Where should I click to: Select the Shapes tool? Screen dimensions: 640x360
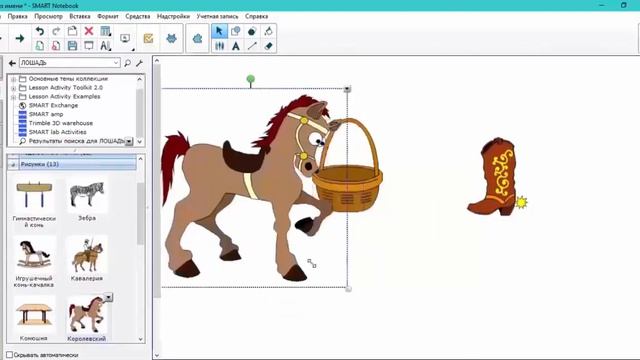point(236,31)
